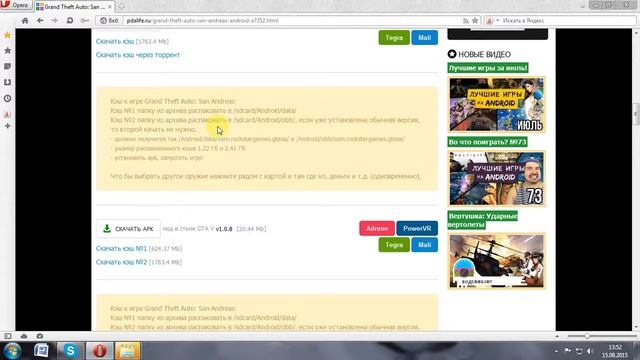Open the bookmarks star panel in sidebar
Image resolution: width=640 pixels, height=360 pixels.
[7, 51]
